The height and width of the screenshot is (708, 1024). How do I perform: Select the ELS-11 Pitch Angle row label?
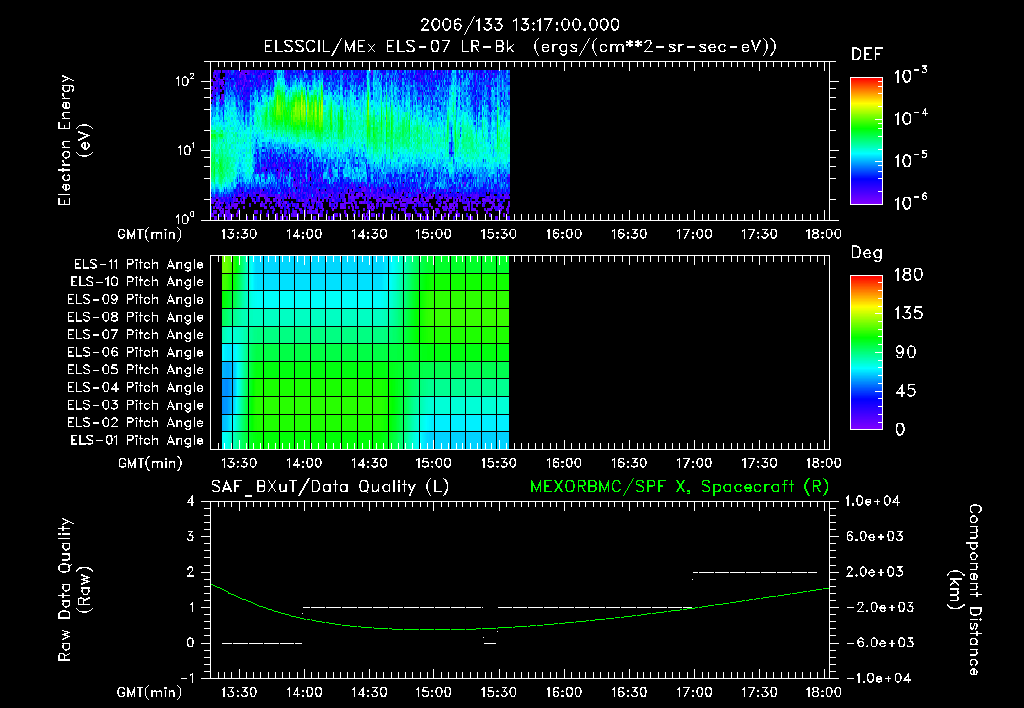click(x=138, y=265)
